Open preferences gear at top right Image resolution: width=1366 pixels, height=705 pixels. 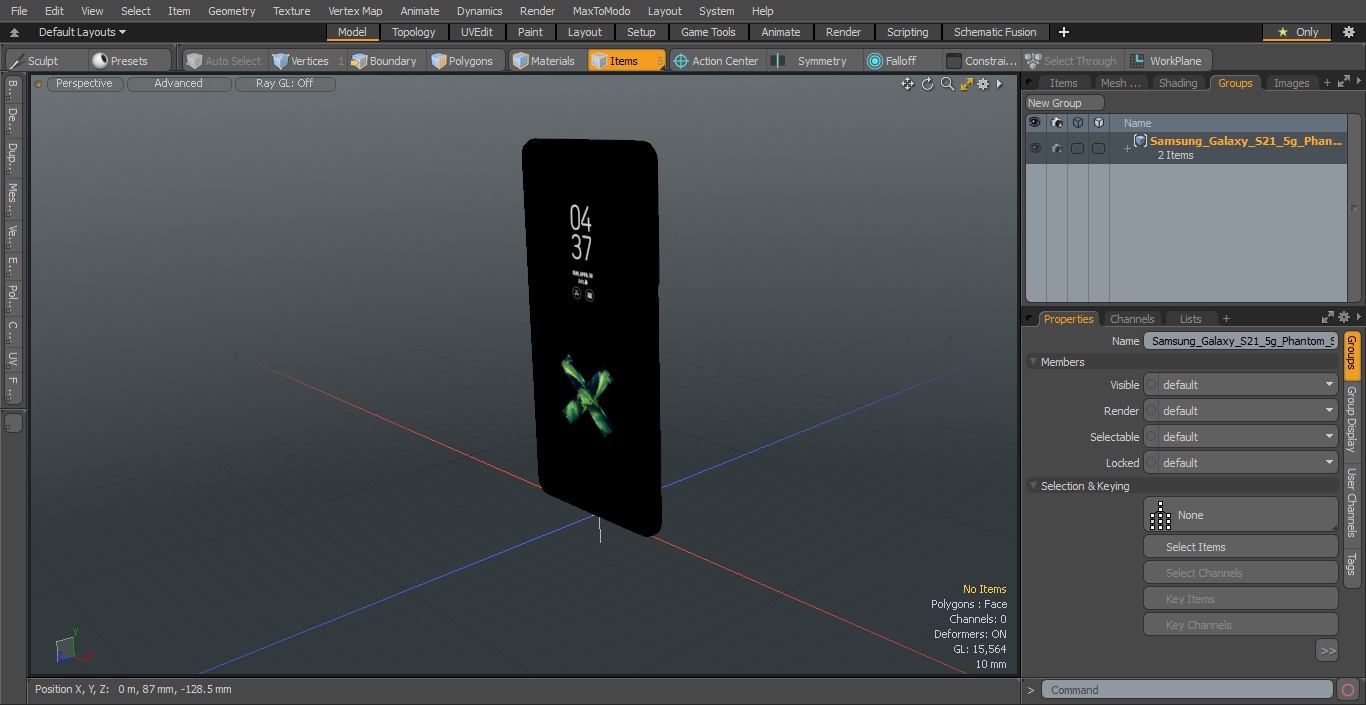(x=1348, y=32)
